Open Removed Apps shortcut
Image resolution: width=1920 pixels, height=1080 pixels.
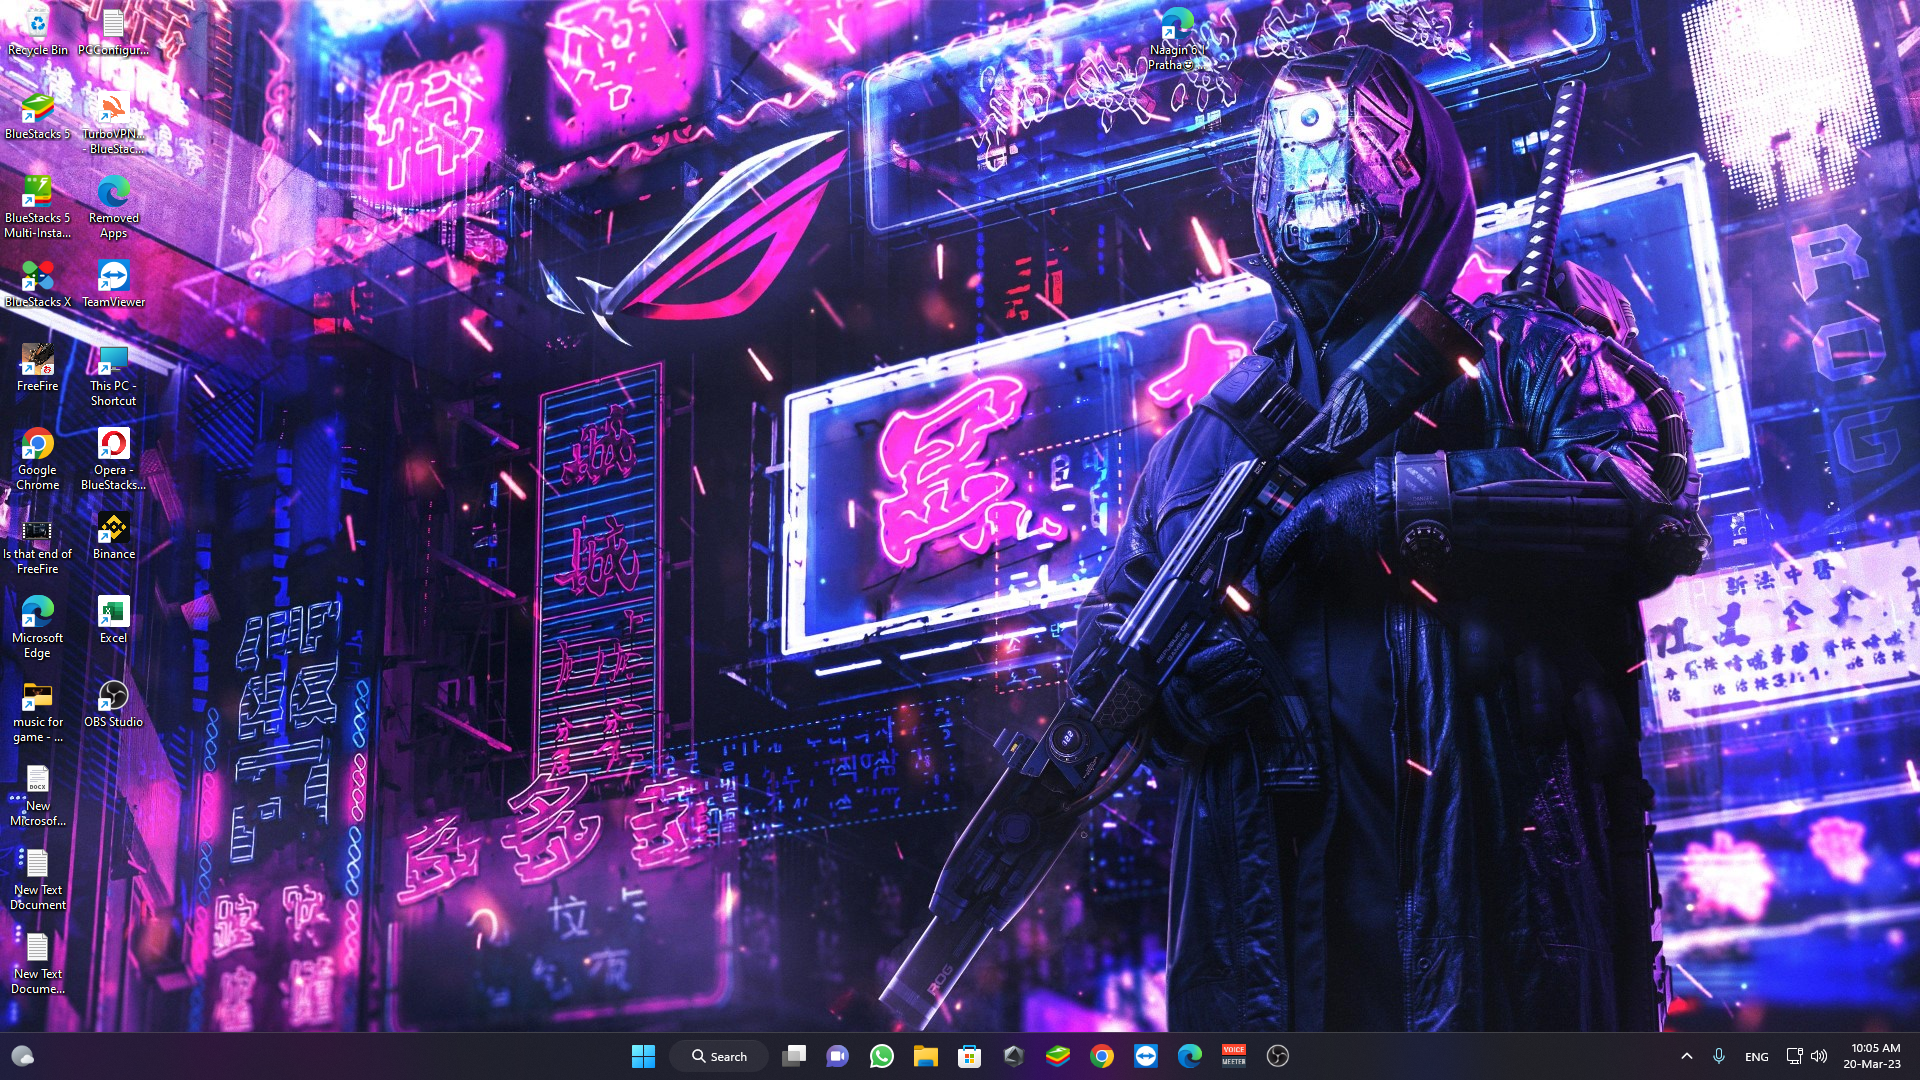tap(113, 206)
